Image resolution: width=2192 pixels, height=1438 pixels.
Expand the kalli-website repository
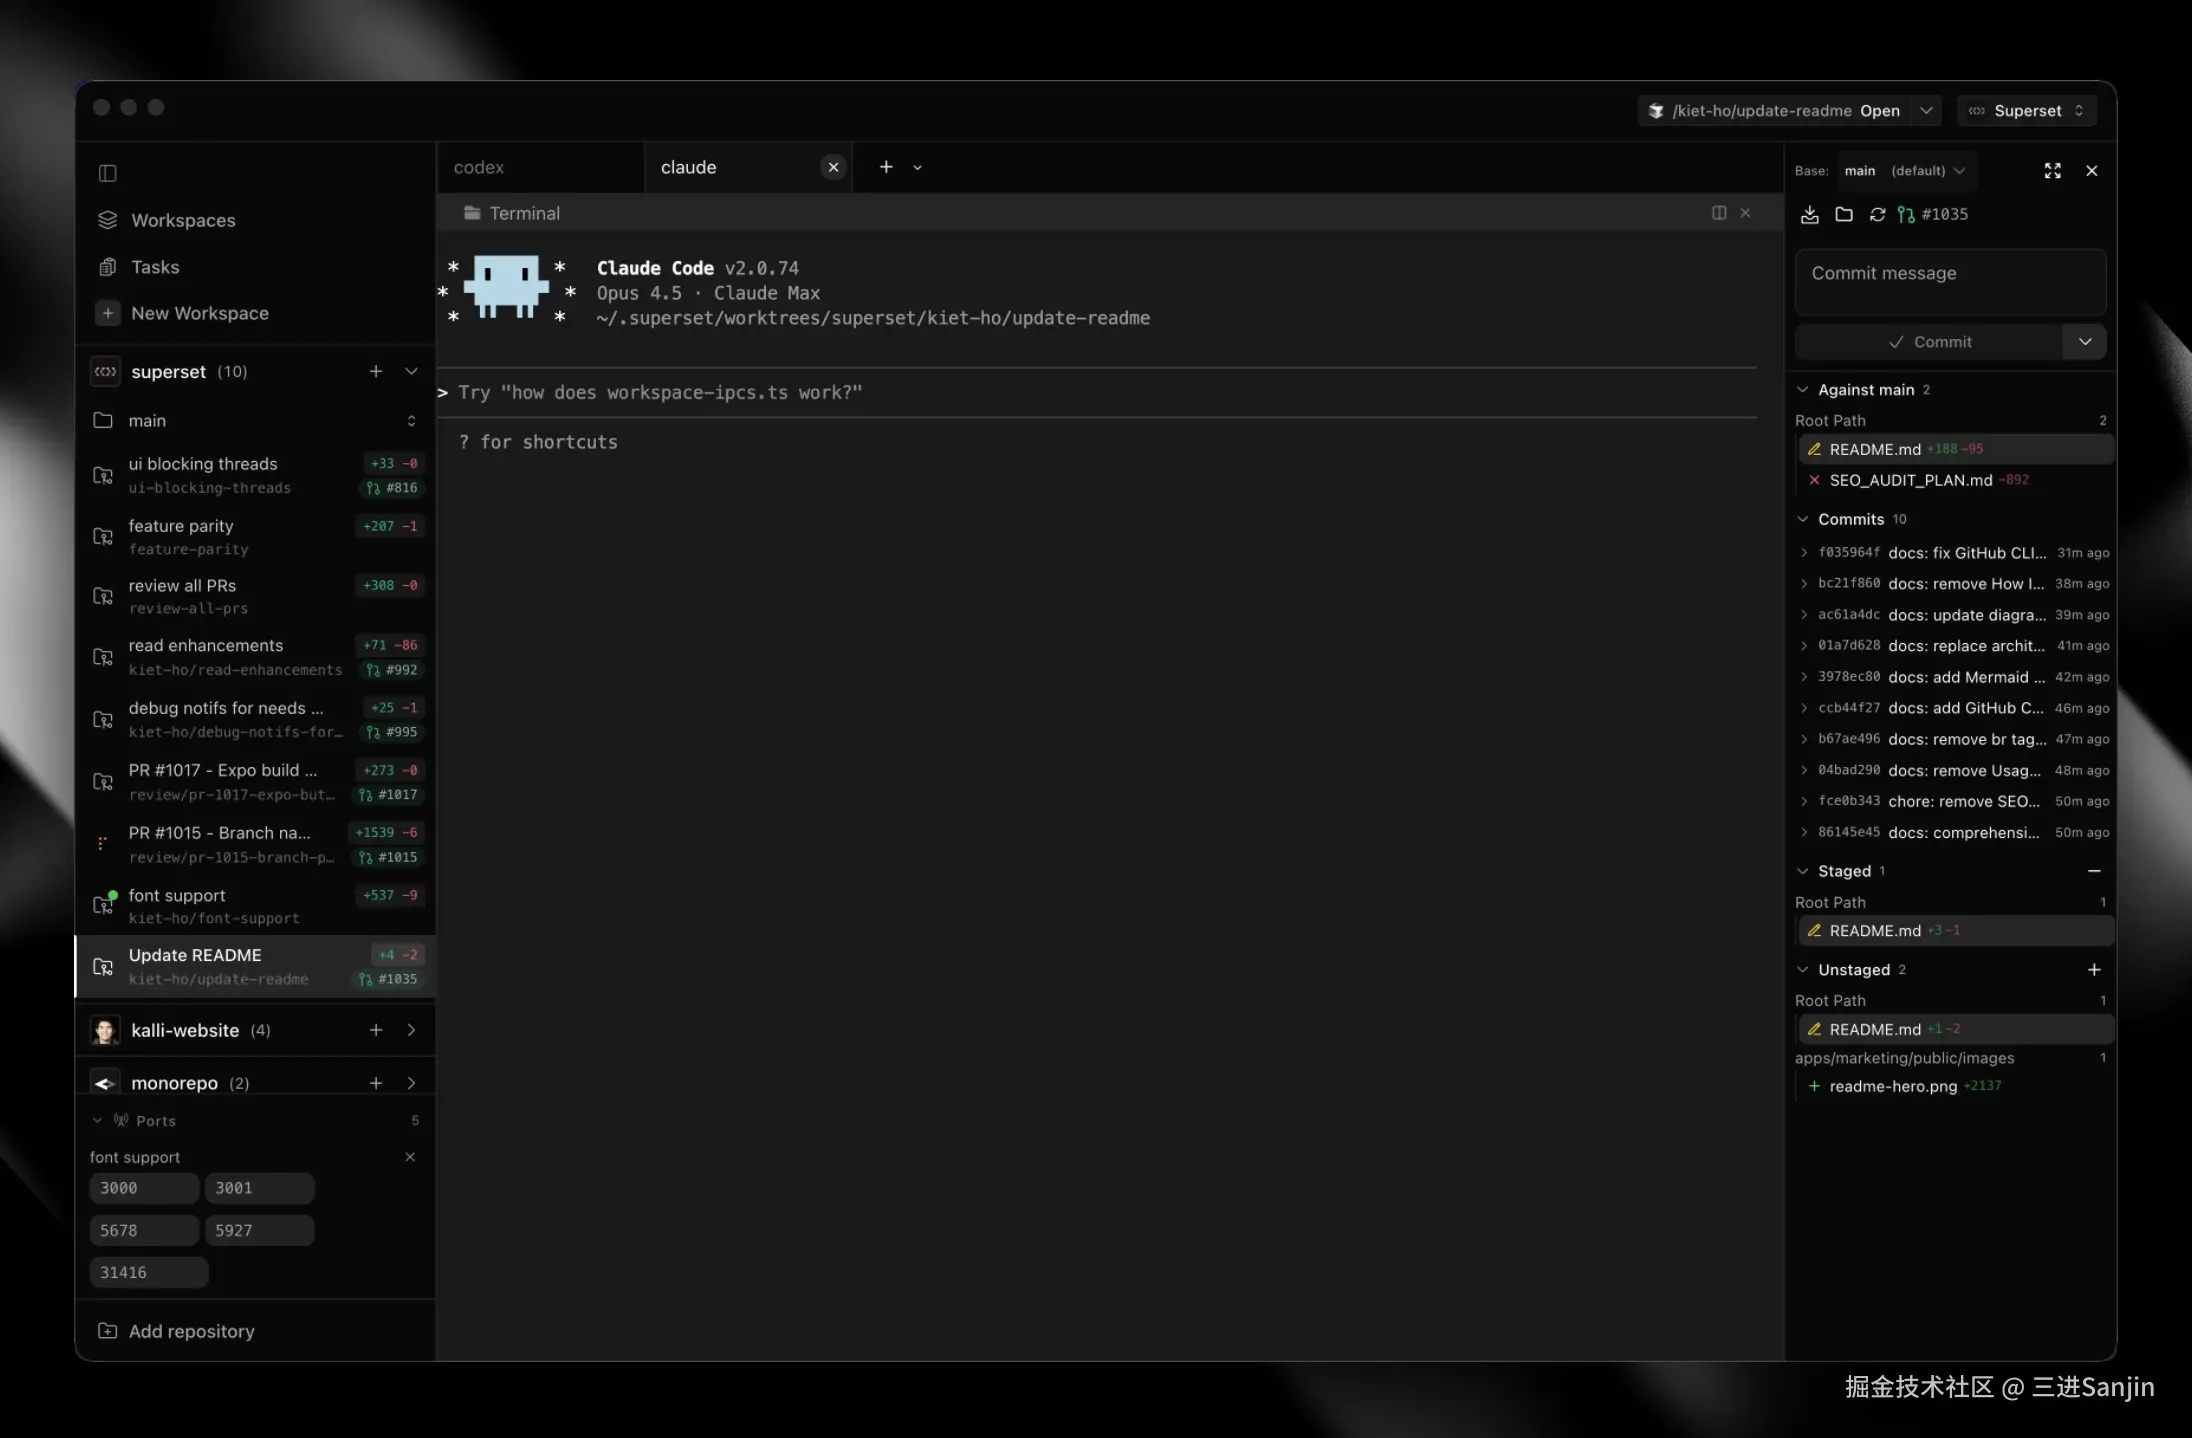(411, 1030)
